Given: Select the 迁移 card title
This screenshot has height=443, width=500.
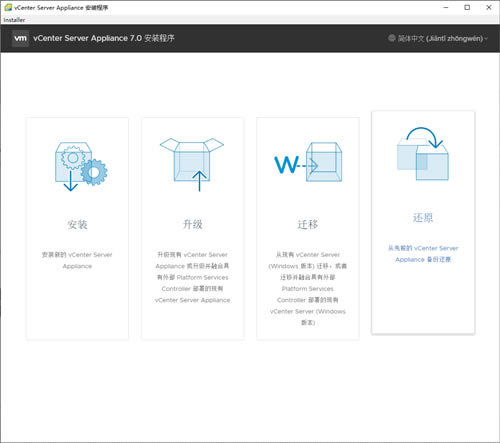Looking at the screenshot, I should [308, 224].
